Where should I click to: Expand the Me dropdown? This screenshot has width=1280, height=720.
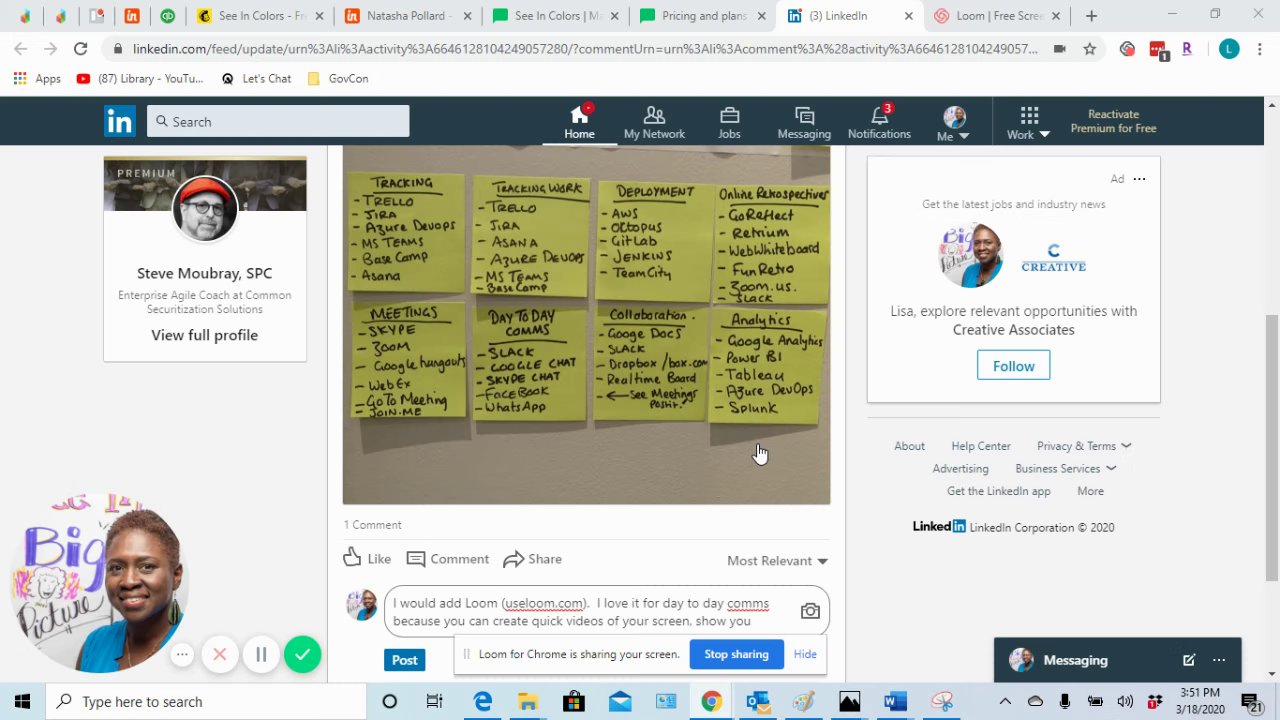pyautogui.click(x=954, y=124)
